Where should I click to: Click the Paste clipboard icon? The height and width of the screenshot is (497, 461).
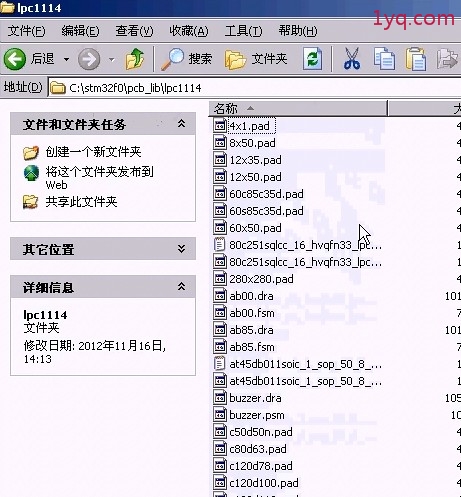click(x=416, y=59)
